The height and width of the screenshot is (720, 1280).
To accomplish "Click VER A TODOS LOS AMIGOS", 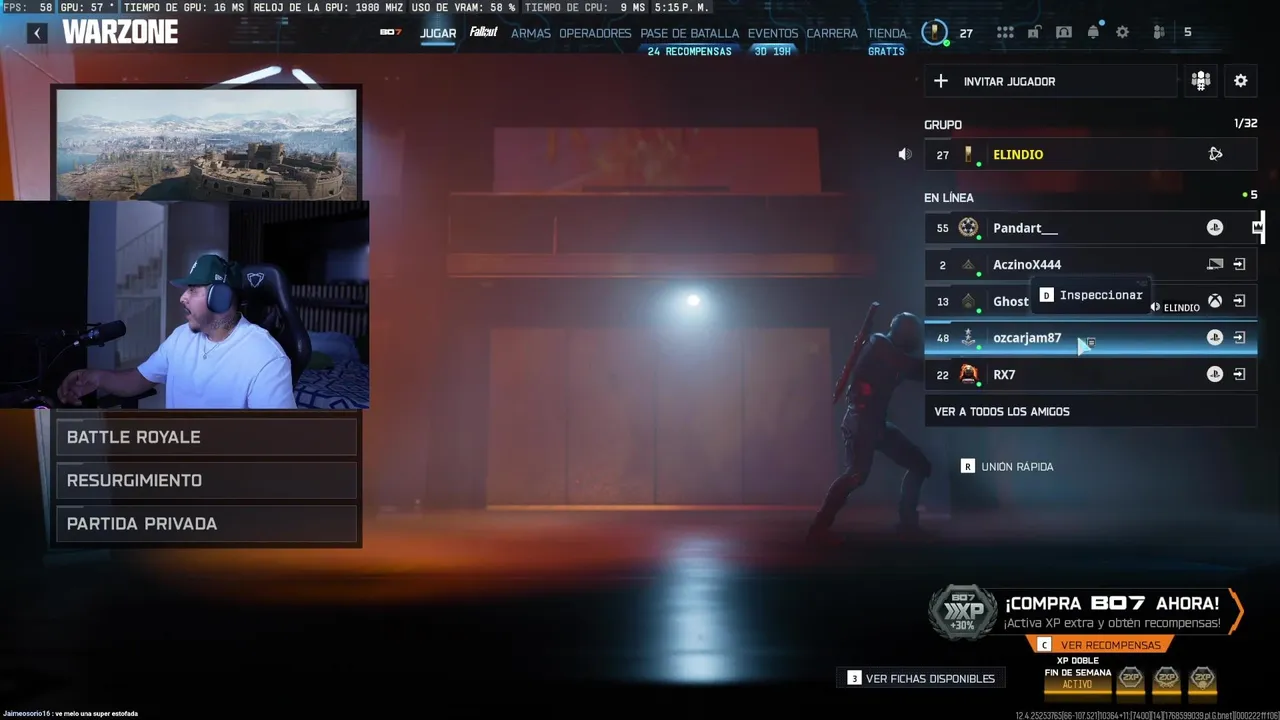I will coord(1090,411).
